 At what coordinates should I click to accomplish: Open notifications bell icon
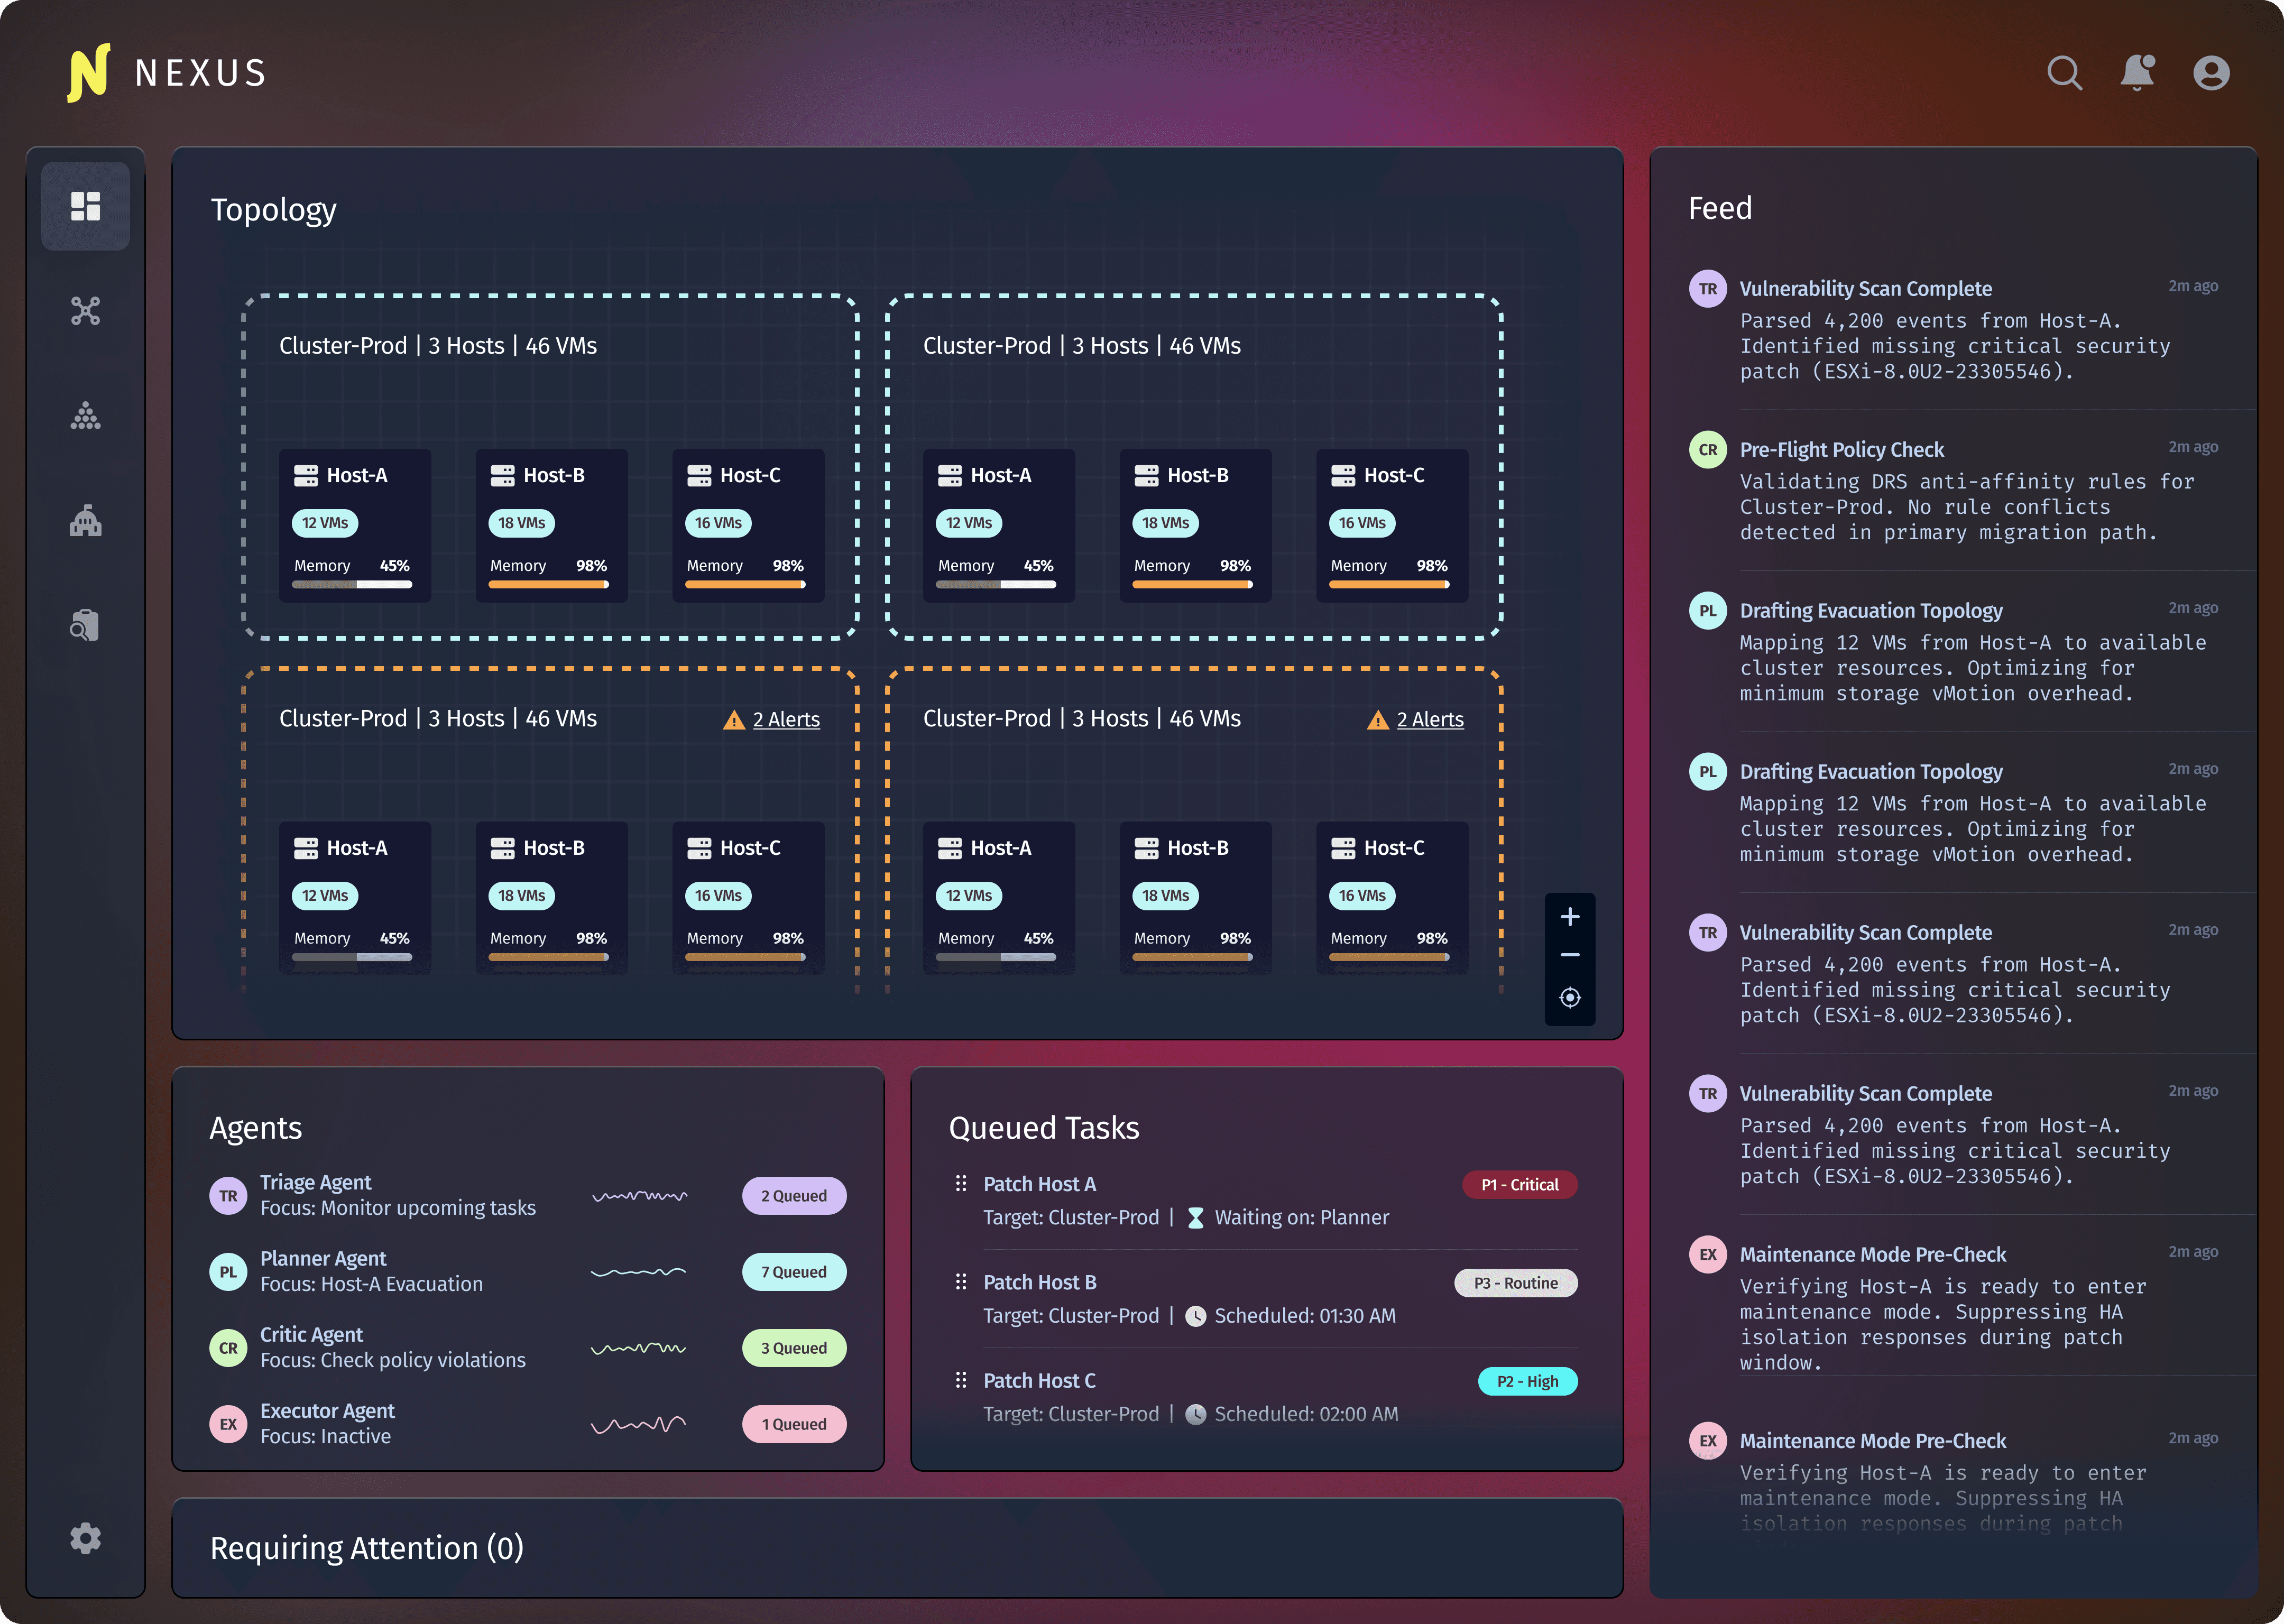[2137, 73]
